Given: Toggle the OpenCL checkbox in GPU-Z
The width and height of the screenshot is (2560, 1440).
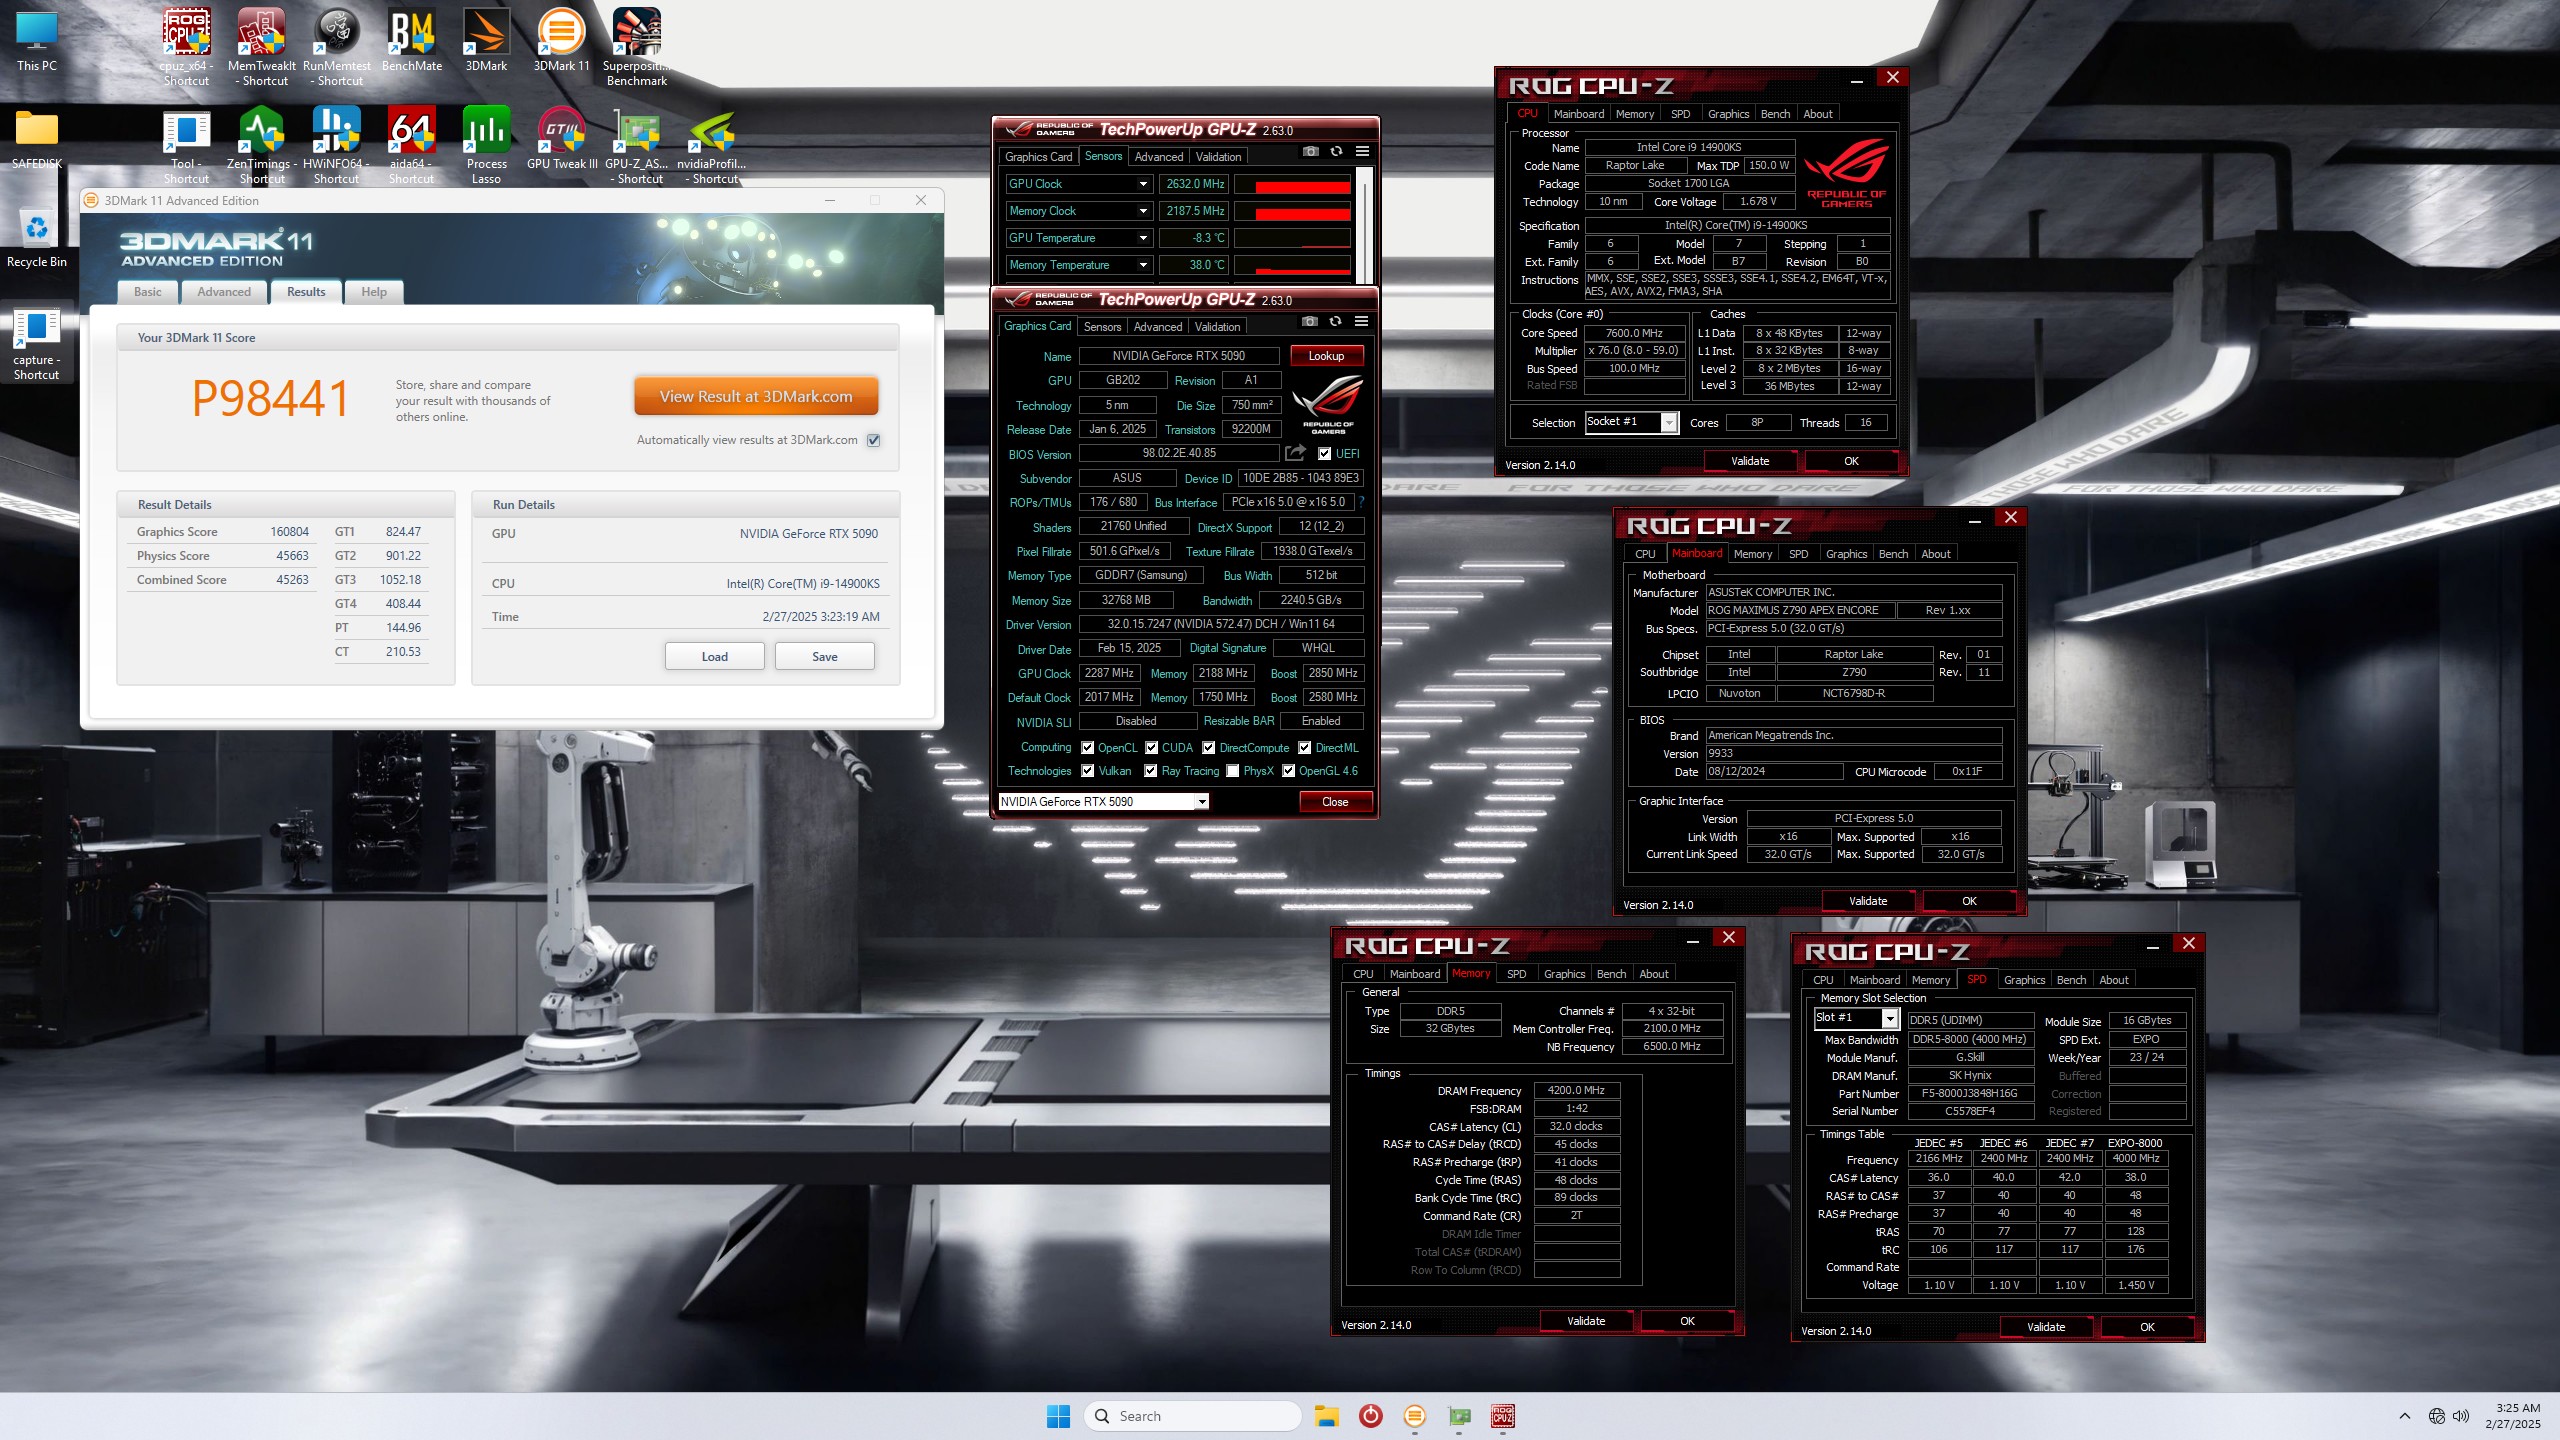Looking at the screenshot, I should 1087,748.
